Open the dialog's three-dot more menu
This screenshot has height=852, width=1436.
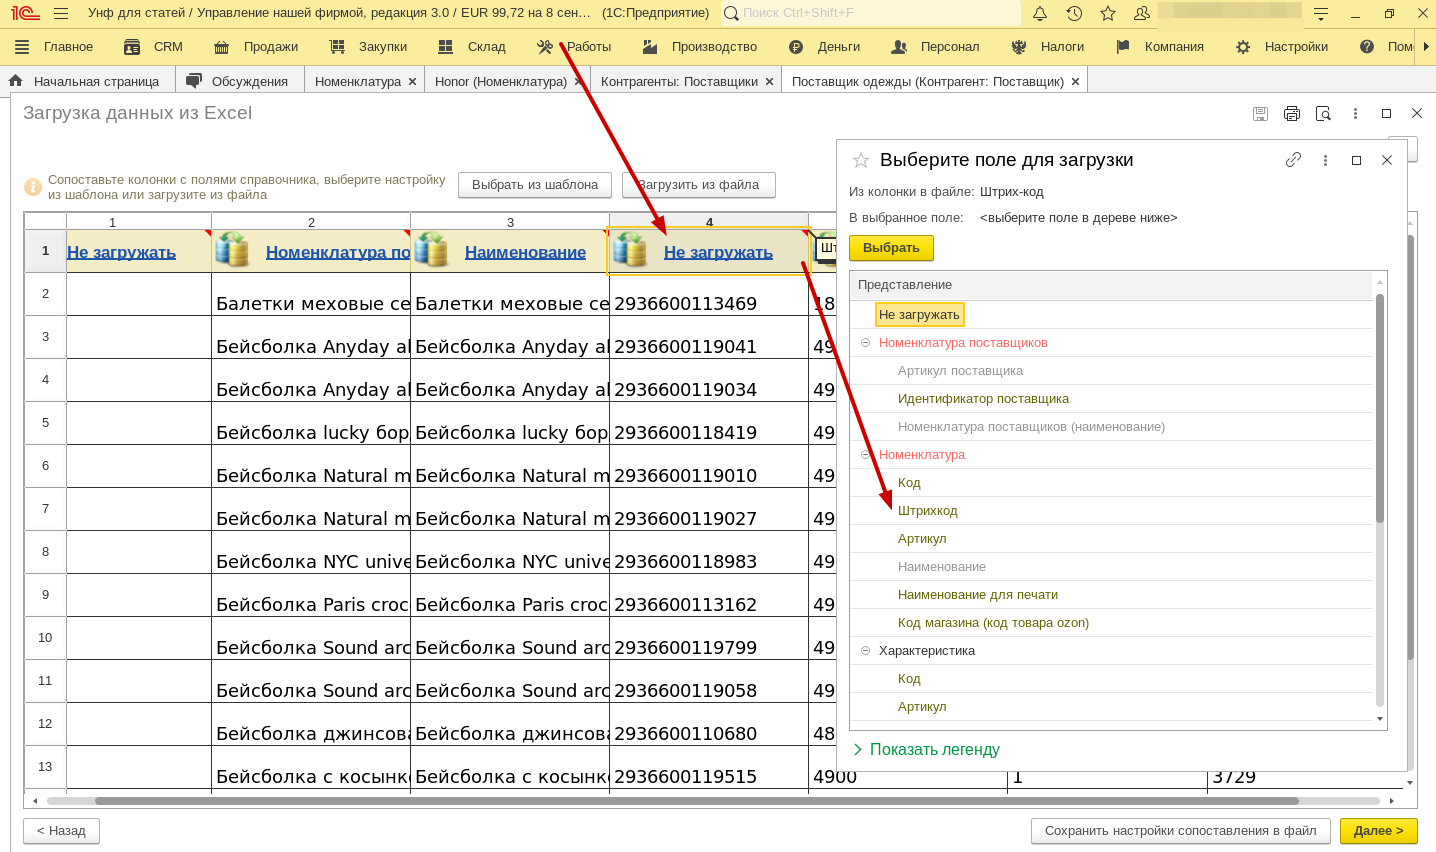point(1325,160)
